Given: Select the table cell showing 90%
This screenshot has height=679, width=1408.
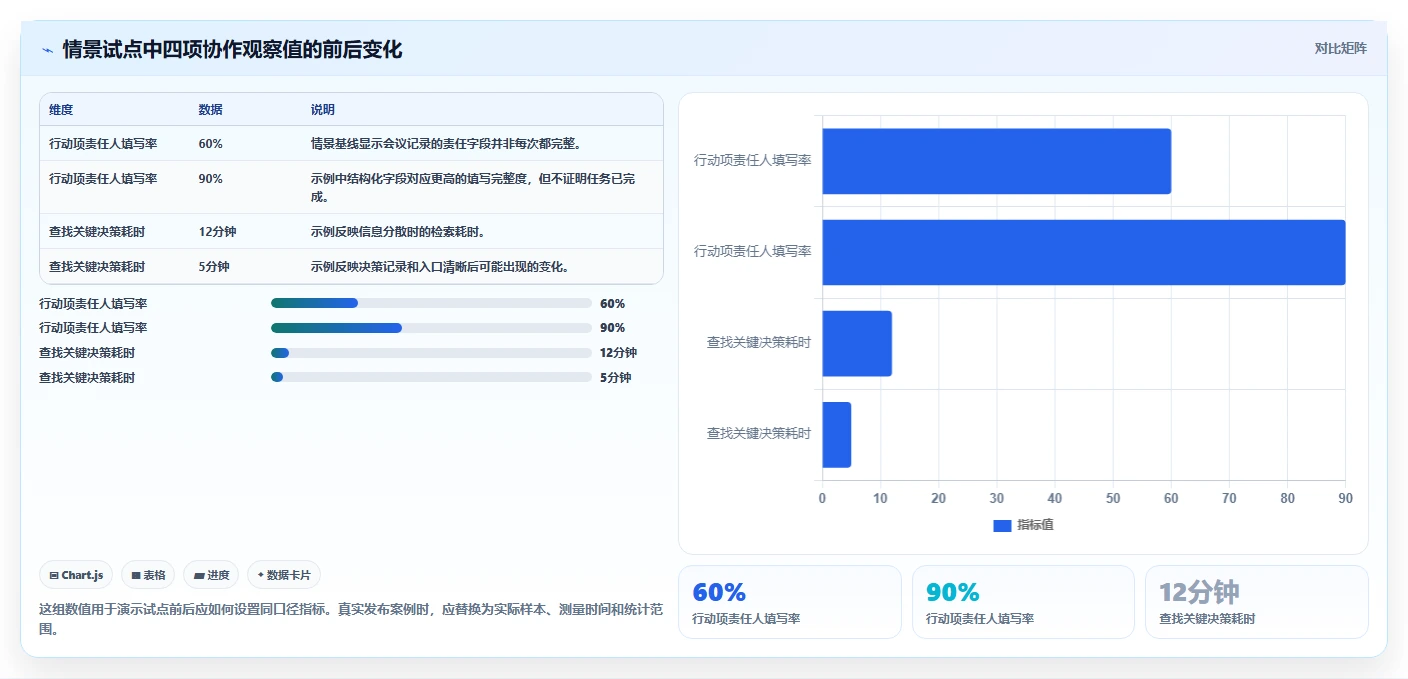Looking at the screenshot, I should tap(211, 178).
